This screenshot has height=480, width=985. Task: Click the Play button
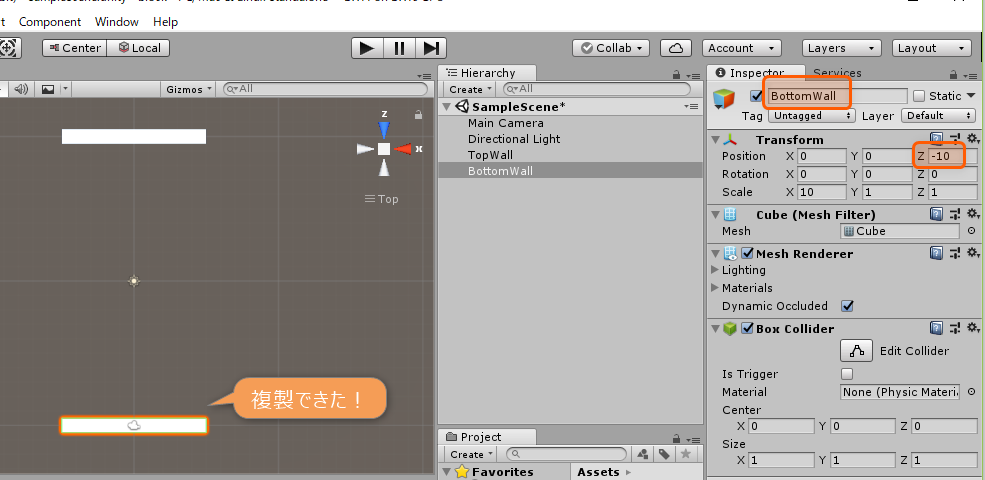point(367,48)
